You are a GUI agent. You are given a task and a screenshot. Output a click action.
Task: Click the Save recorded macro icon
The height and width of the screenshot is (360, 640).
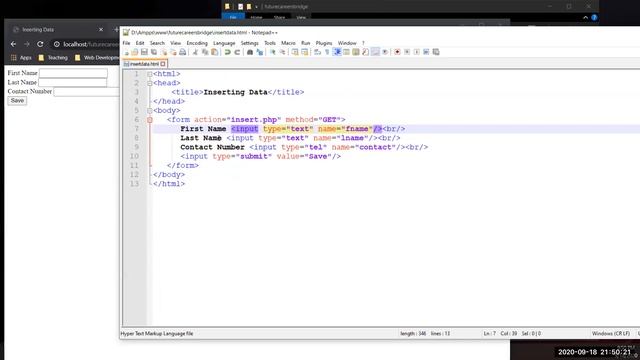(x=436, y=52)
